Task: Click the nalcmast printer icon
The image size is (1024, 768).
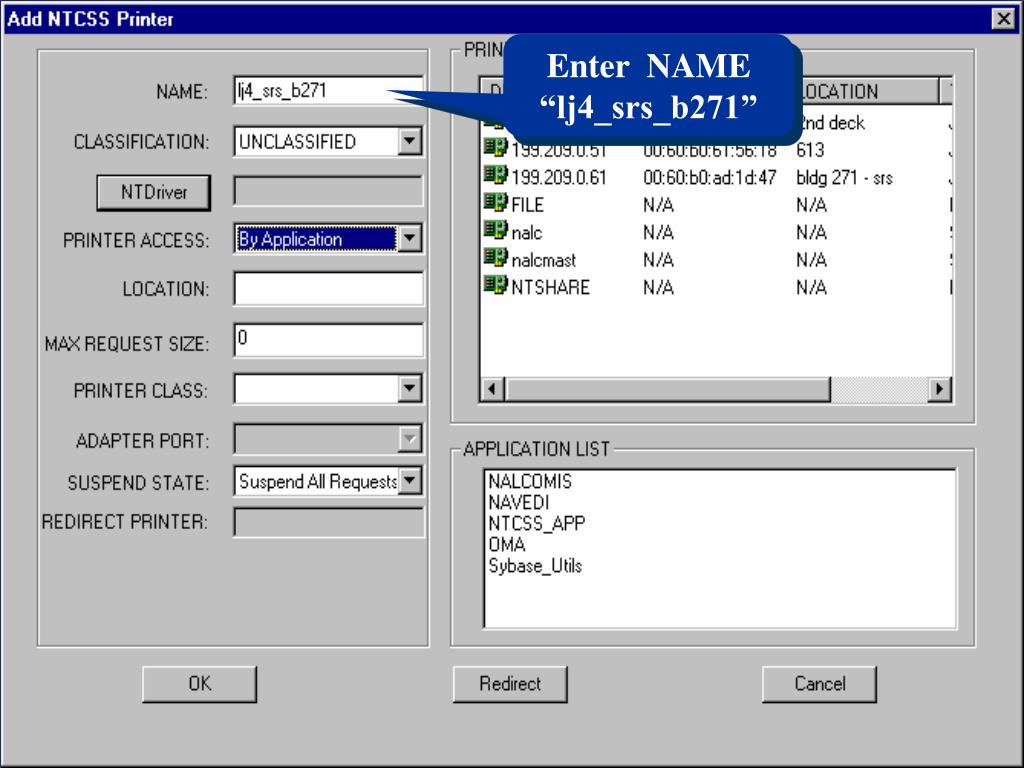Action: tap(494, 260)
